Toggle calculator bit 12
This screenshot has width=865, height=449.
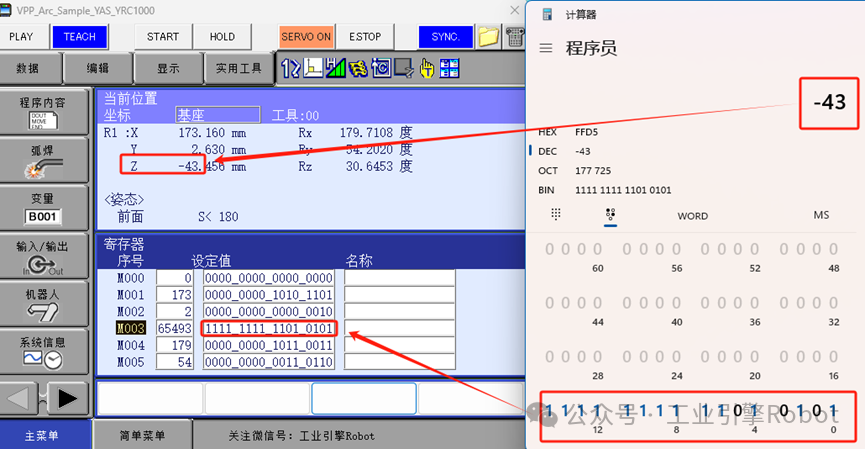tap(597, 410)
